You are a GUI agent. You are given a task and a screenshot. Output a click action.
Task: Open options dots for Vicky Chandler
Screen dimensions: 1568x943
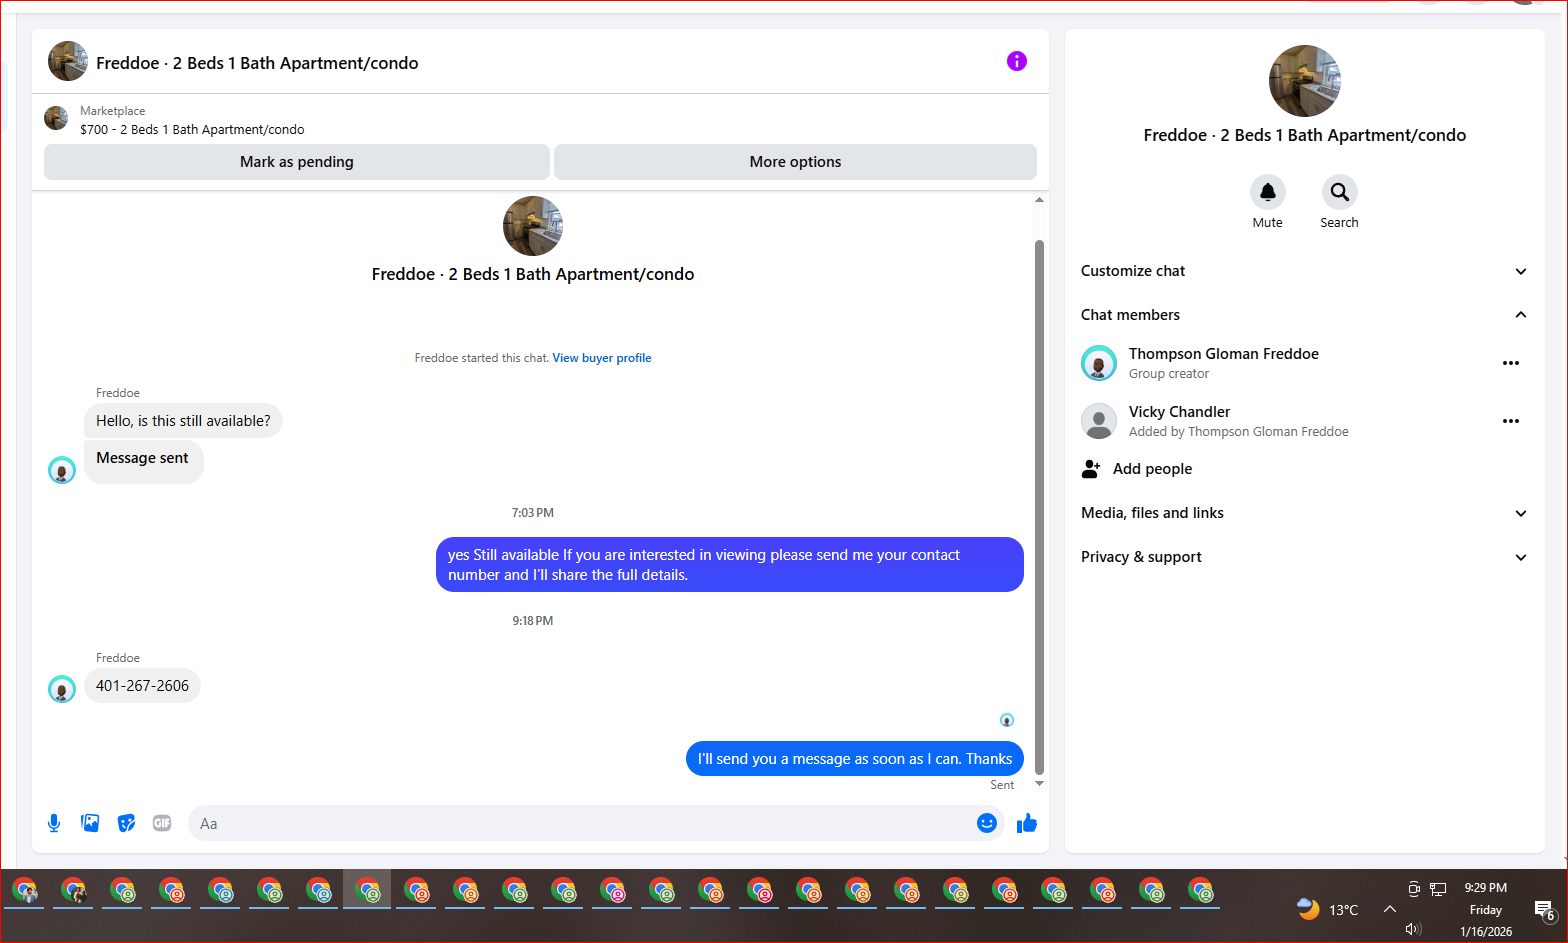tap(1510, 421)
